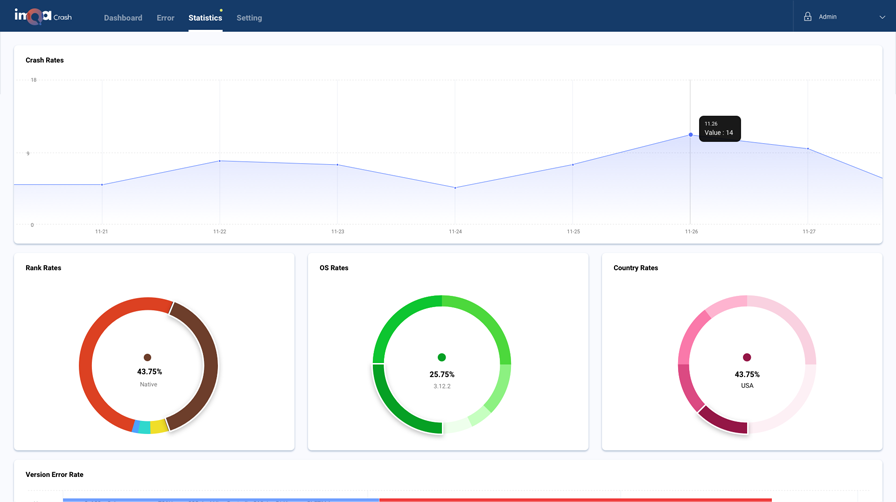Click the dark crimson USA segment in Country Rates
The width and height of the screenshot is (896, 502).
721,421
